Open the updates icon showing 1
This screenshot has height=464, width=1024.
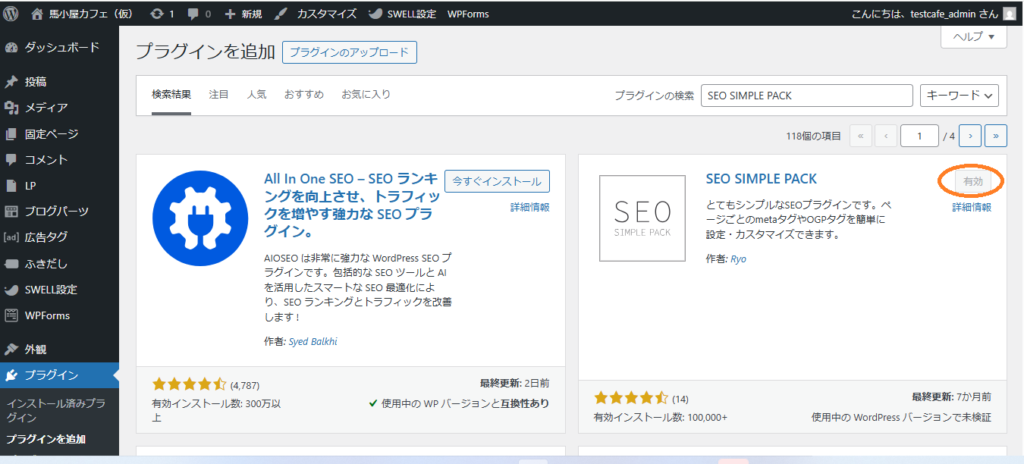(163, 13)
